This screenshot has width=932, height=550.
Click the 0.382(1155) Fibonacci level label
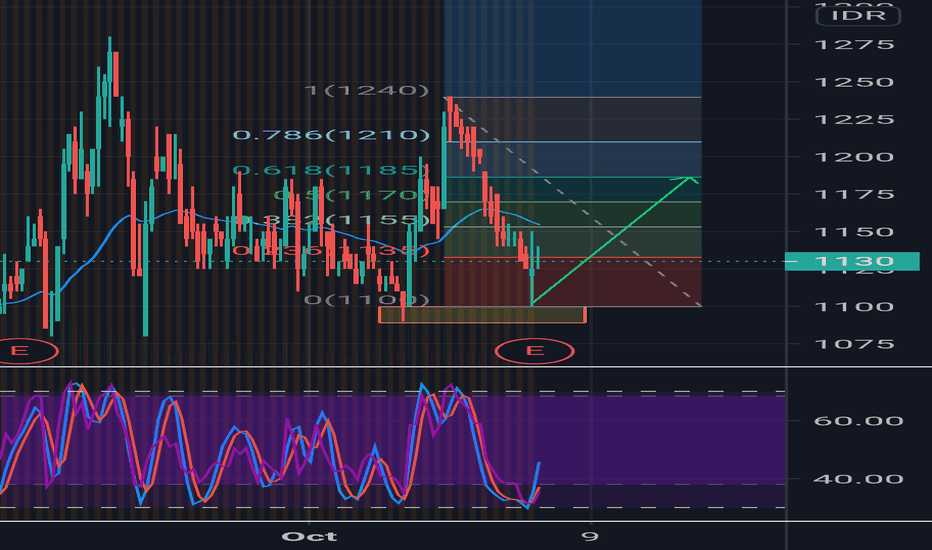click(x=331, y=220)
